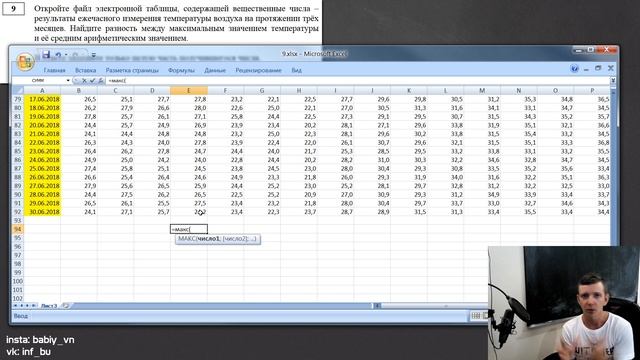The image size is (640, 360).
Task: Open Insert Function fx icon
Action: 100,81
